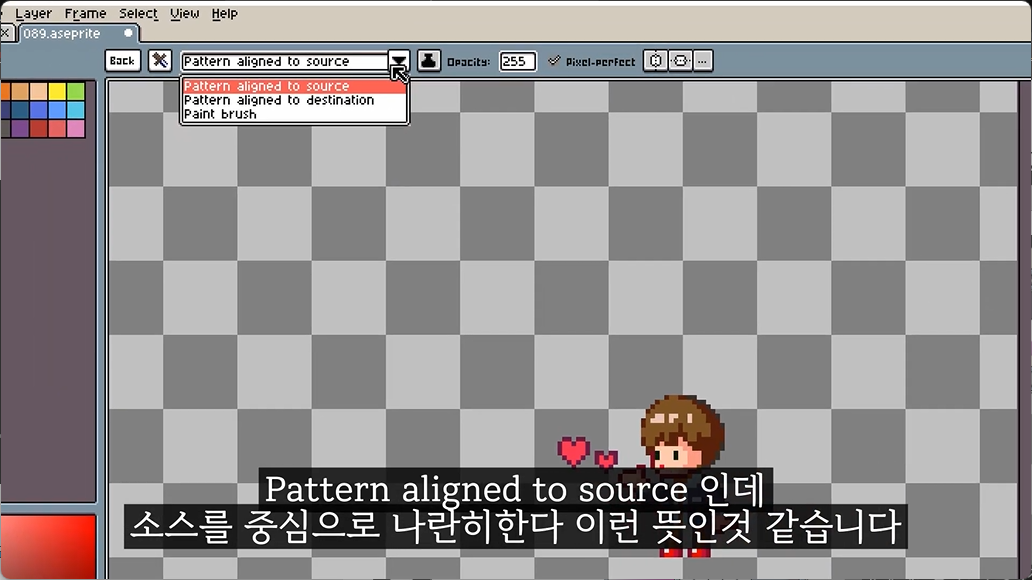Toggle the Pixel-perfect checkbox

[592, 61]
